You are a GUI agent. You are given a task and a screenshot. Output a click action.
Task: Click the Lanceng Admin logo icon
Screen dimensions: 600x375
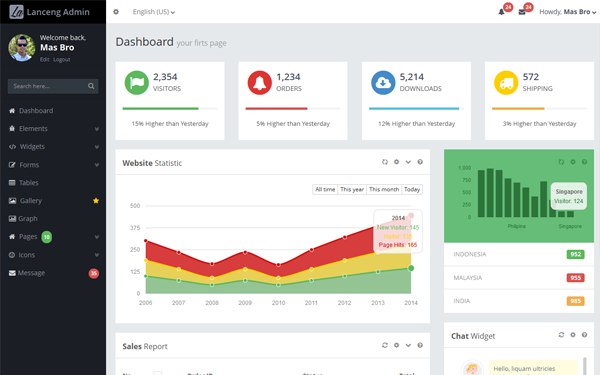[x=16, y=12]
